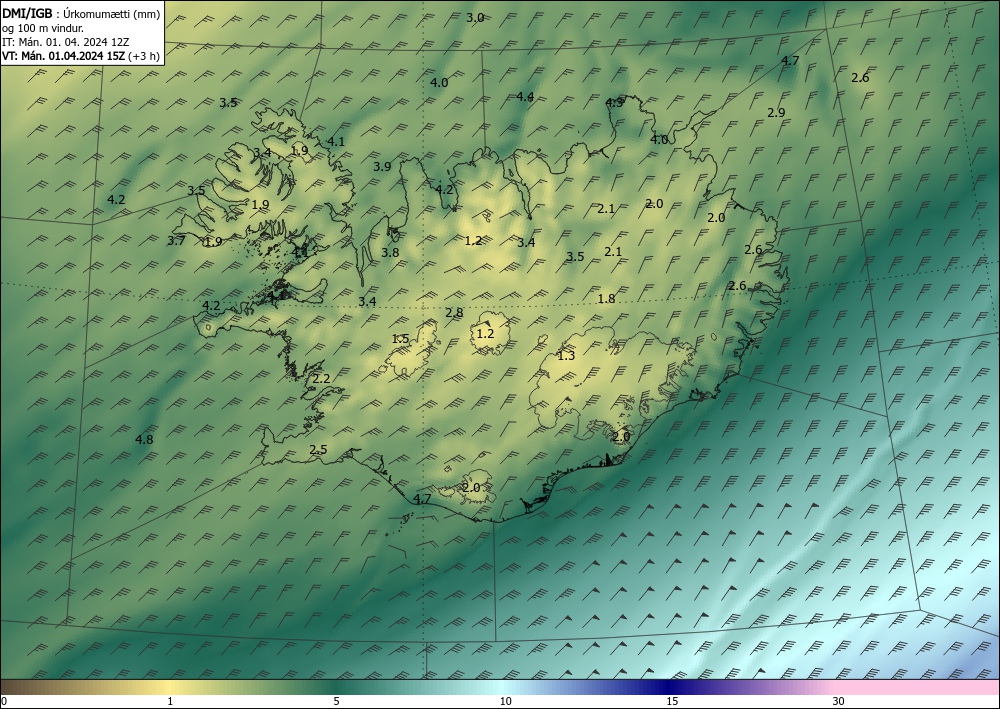Viewport: 1000px width, 709px height.
Task: Click the color scale label 15
Action: click(x=672, y=702)
